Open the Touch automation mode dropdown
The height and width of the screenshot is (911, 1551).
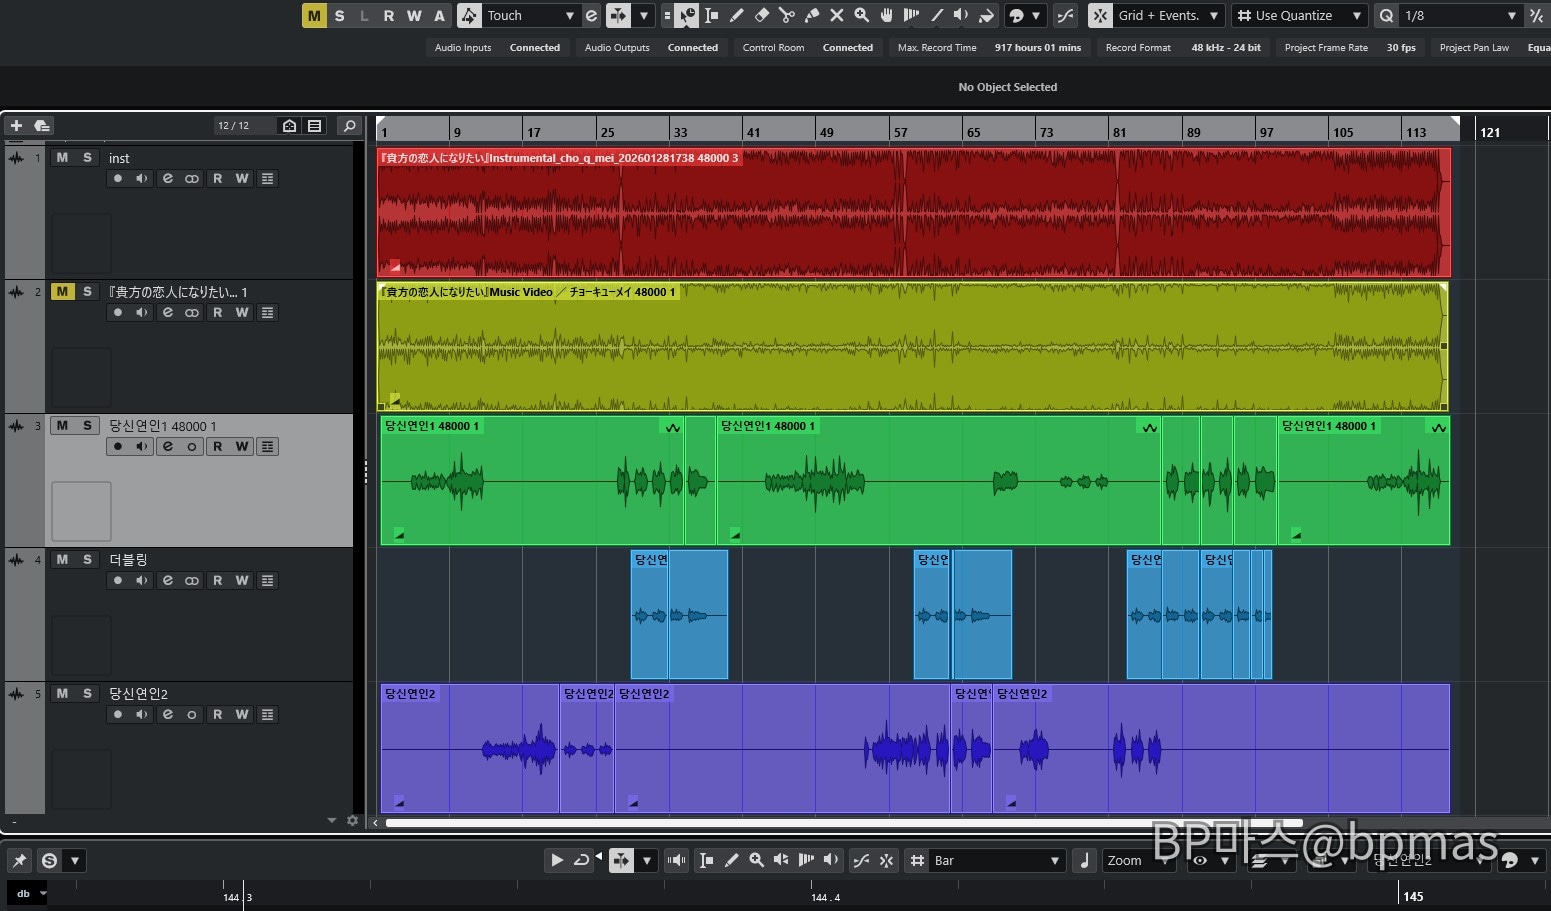coord(568,15)
